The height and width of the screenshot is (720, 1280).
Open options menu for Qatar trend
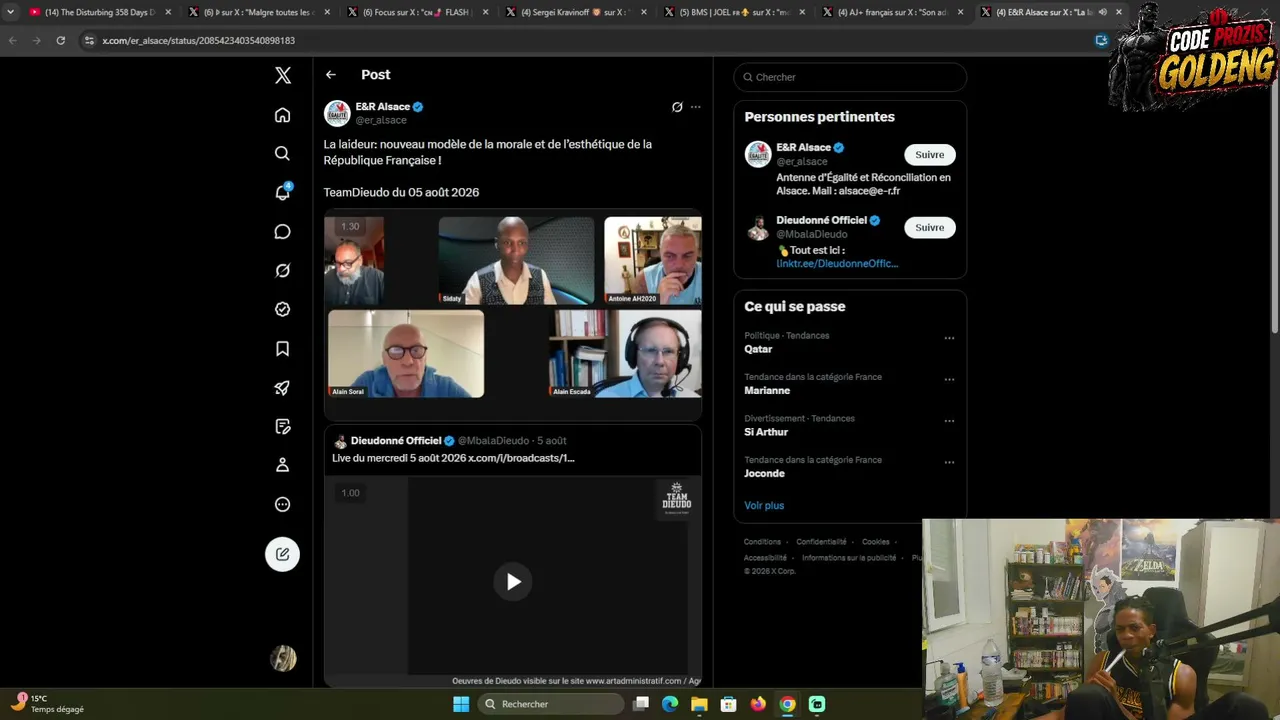point(949,338)
